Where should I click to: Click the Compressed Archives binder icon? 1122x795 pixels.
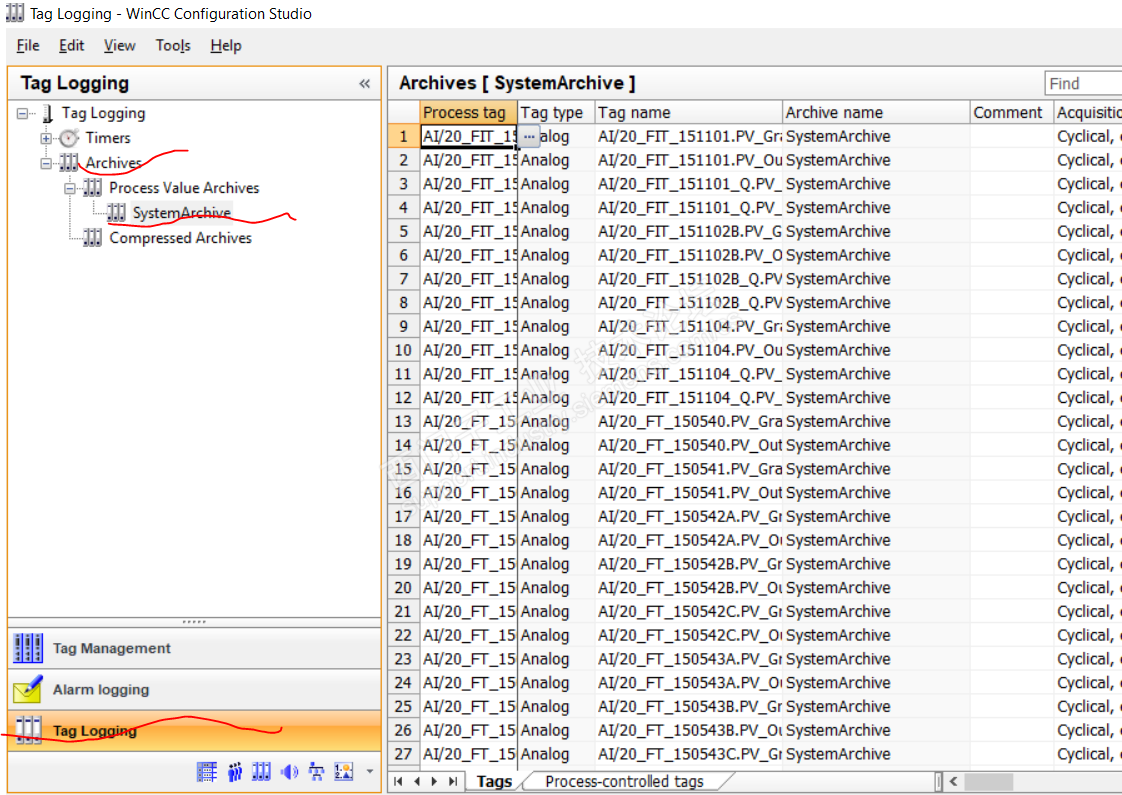pos(92,238)
